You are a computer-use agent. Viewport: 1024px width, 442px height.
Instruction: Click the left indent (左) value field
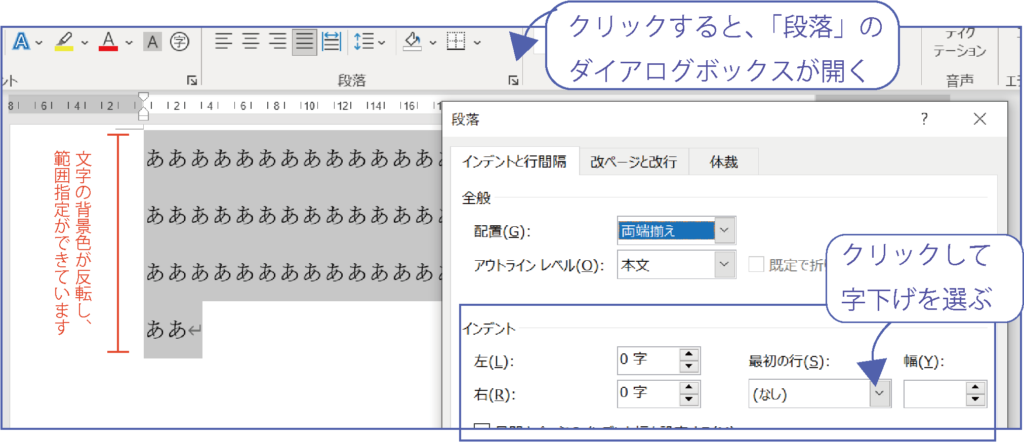point(647,360)
